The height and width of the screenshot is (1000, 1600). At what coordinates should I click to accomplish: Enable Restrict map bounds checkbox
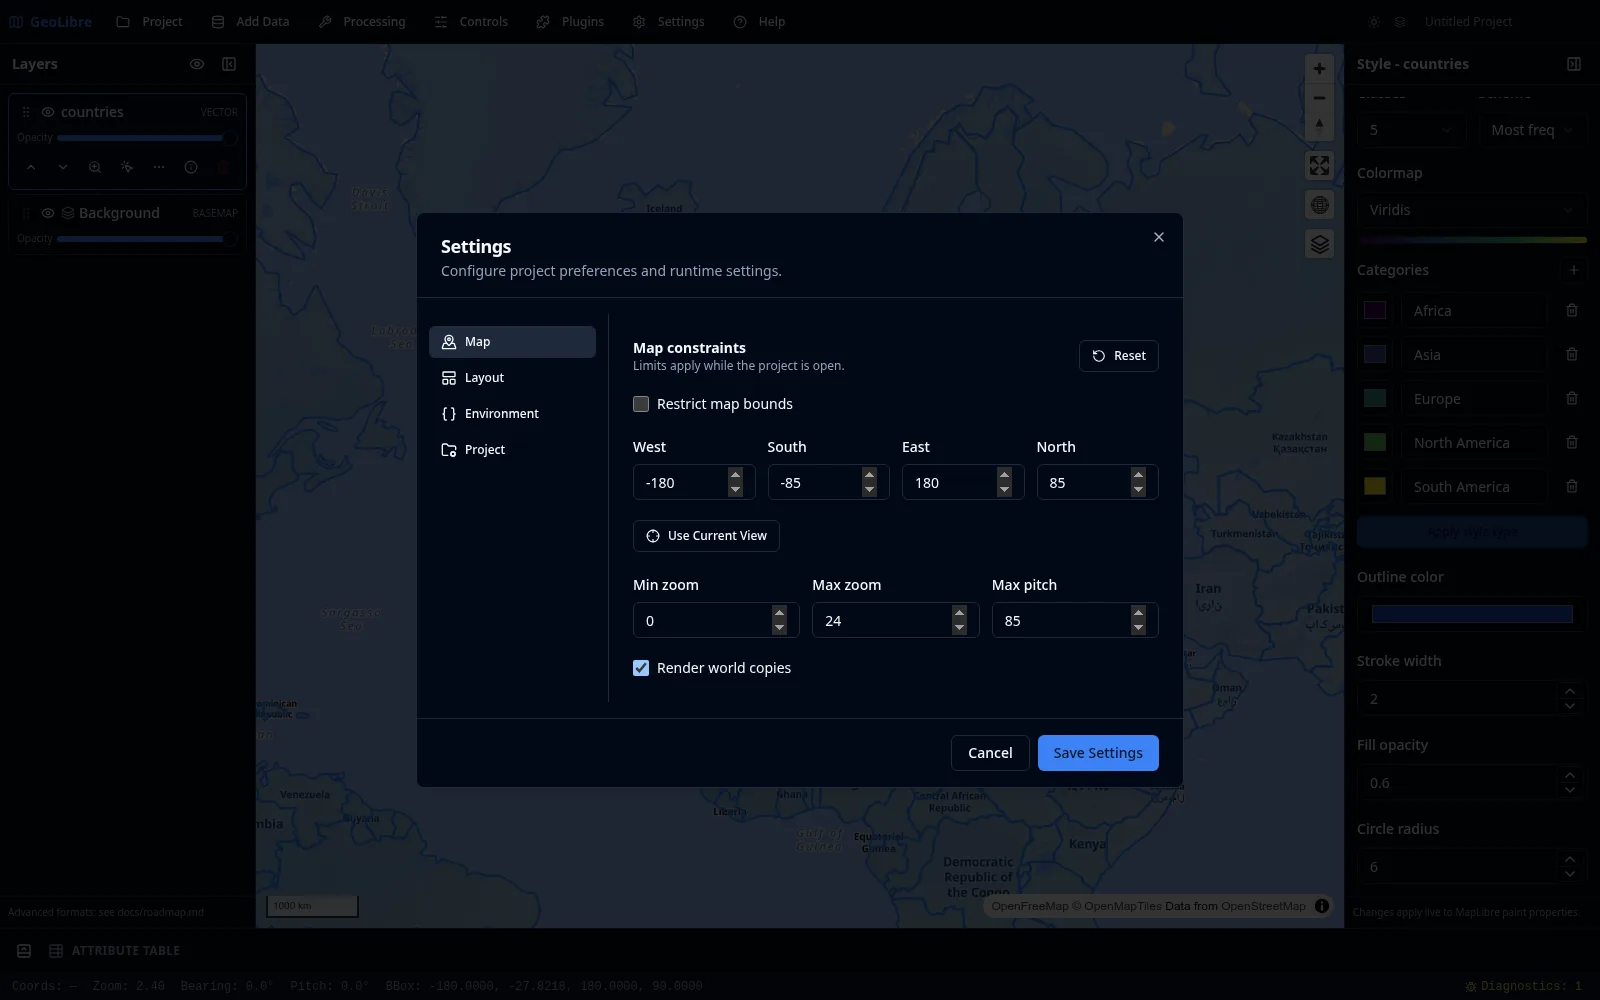[x=641, y=404]
